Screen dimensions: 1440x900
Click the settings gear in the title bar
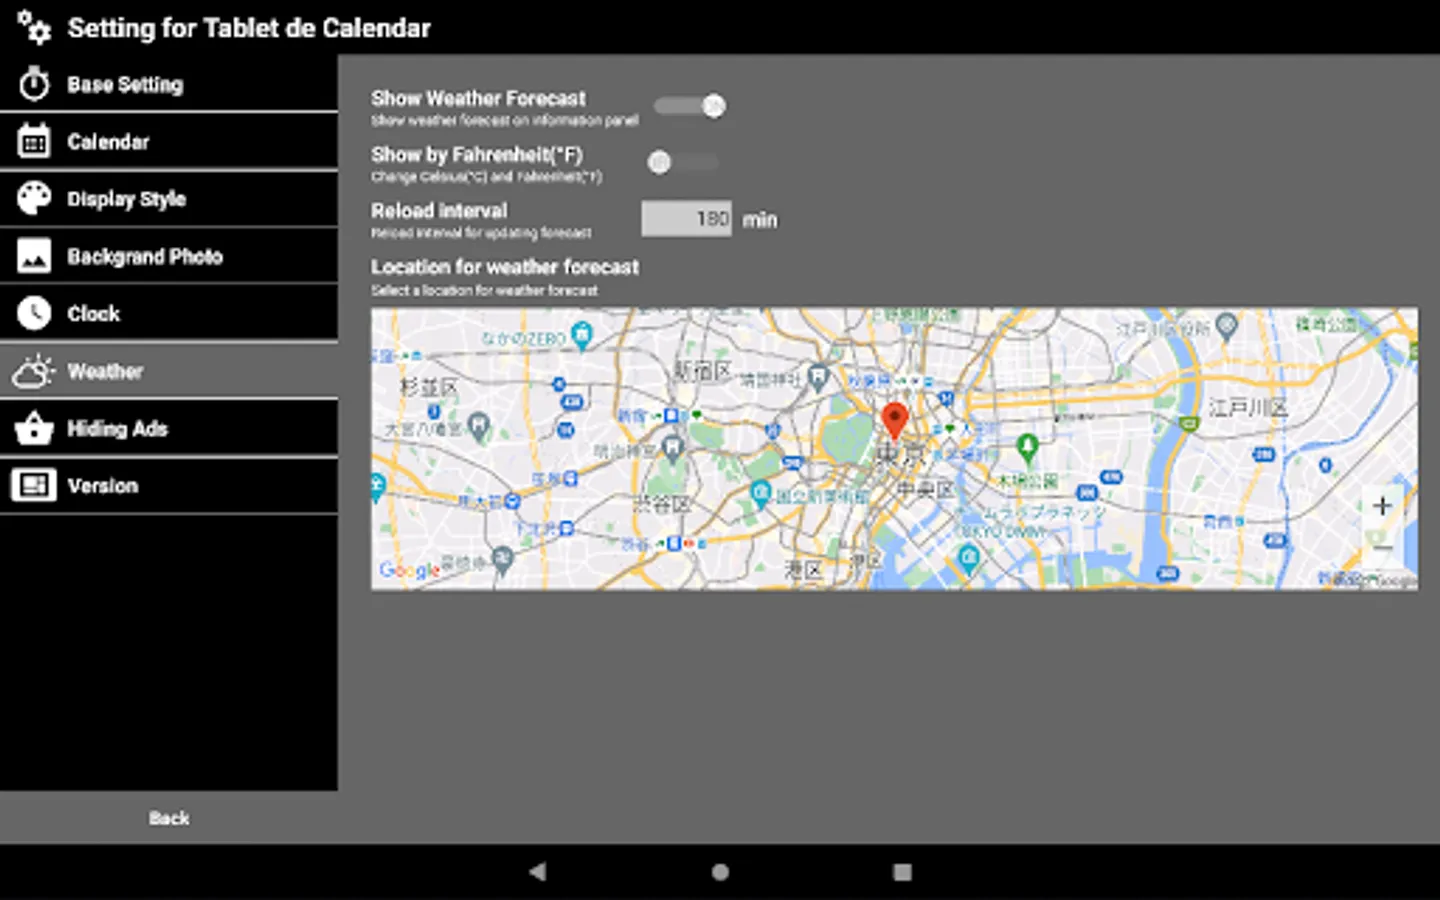(33, 28)
